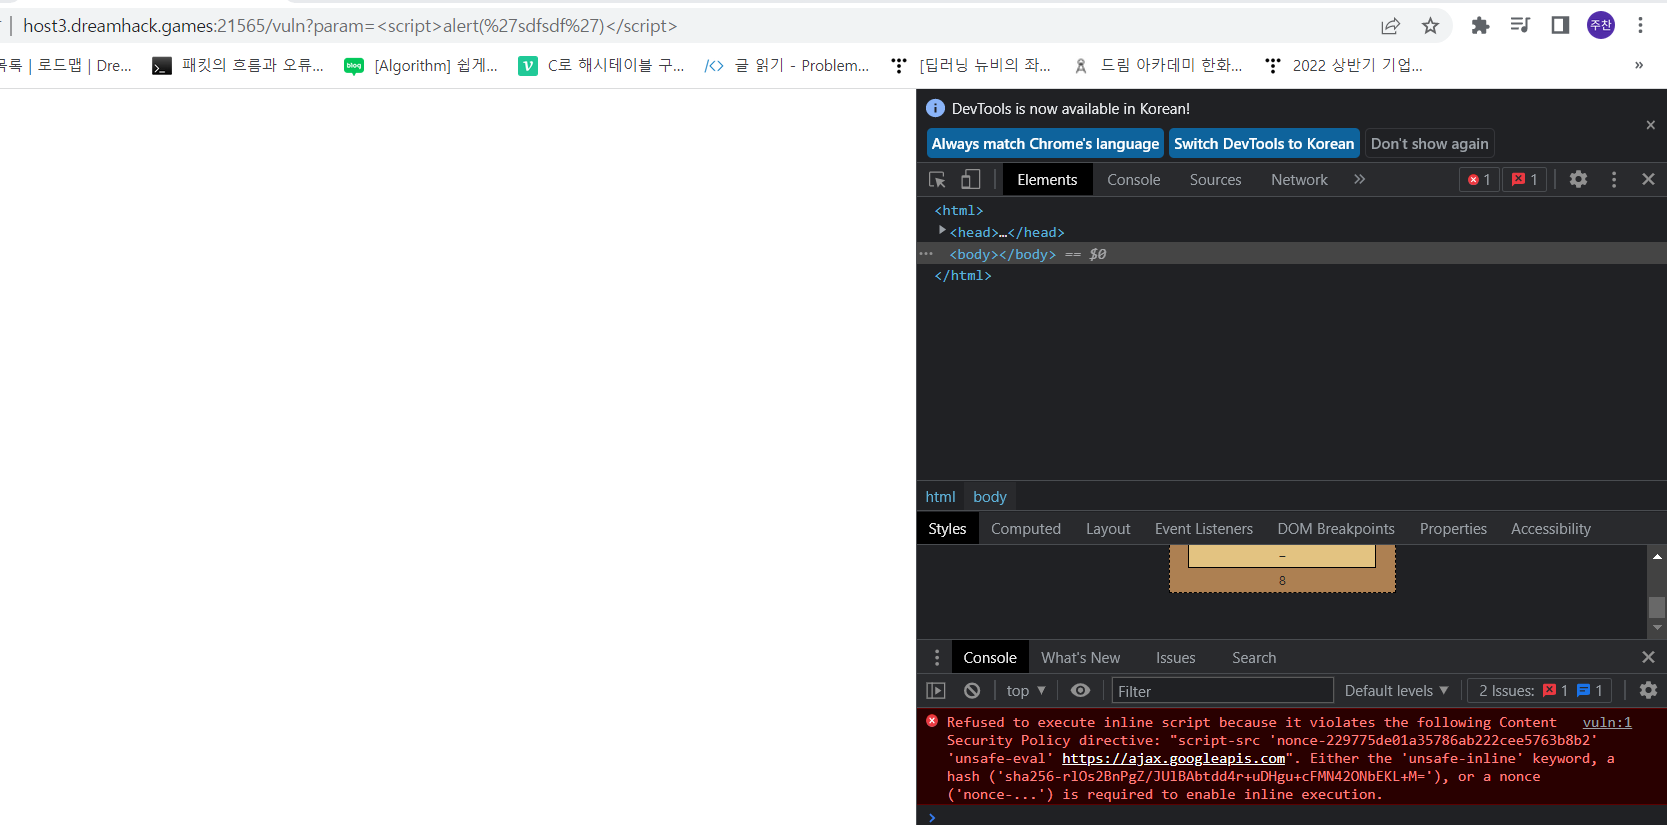
Task: Toggle the device toolbar icon
Action: (x=970, y=180)
